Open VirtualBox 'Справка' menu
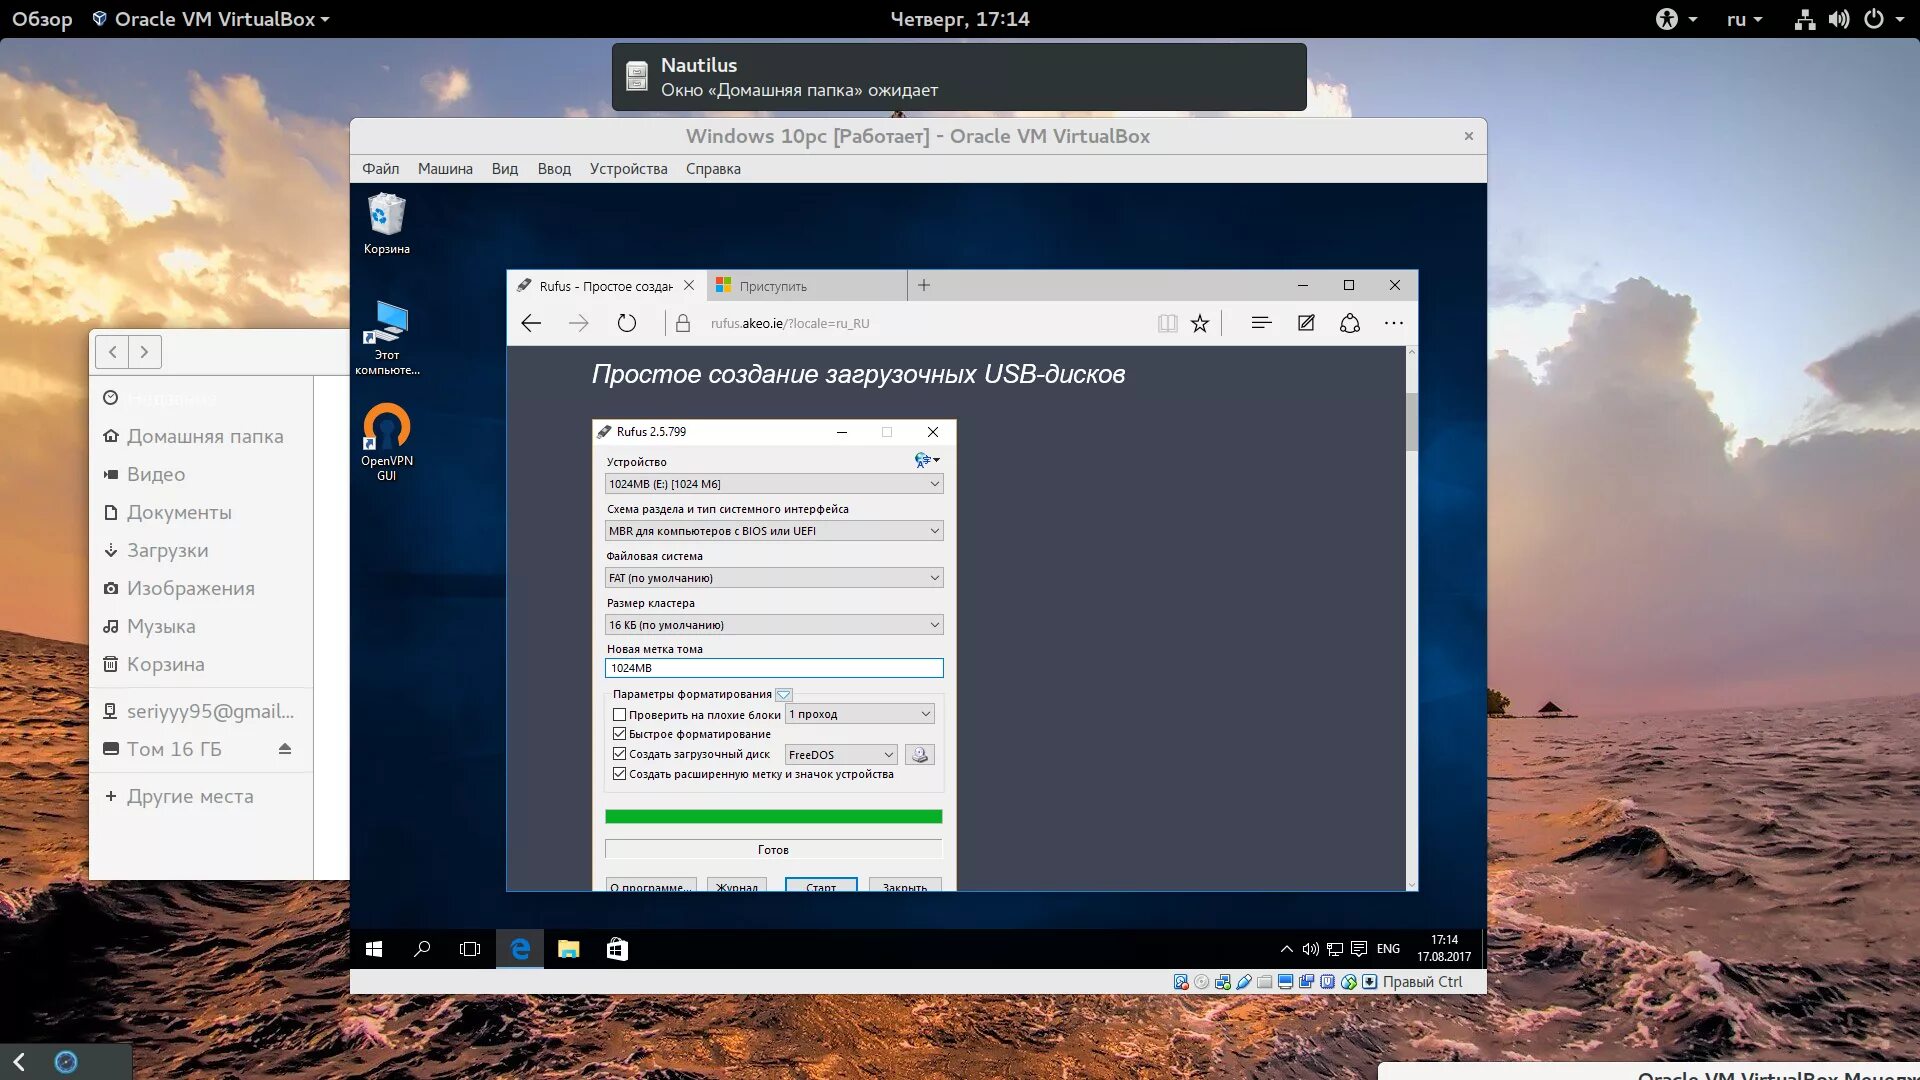Image resolution: width=1920 pixels, height=1080 pixels. click(713, 169)
